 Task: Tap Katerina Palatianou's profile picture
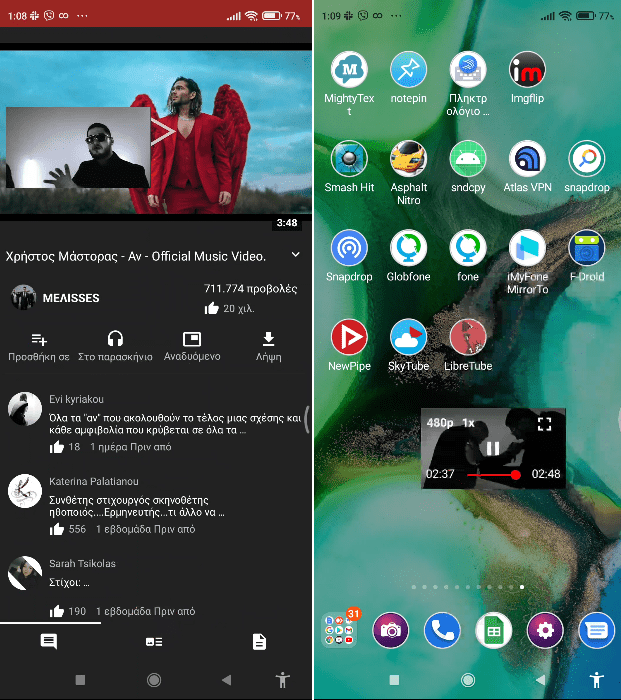tap(25, 491)
